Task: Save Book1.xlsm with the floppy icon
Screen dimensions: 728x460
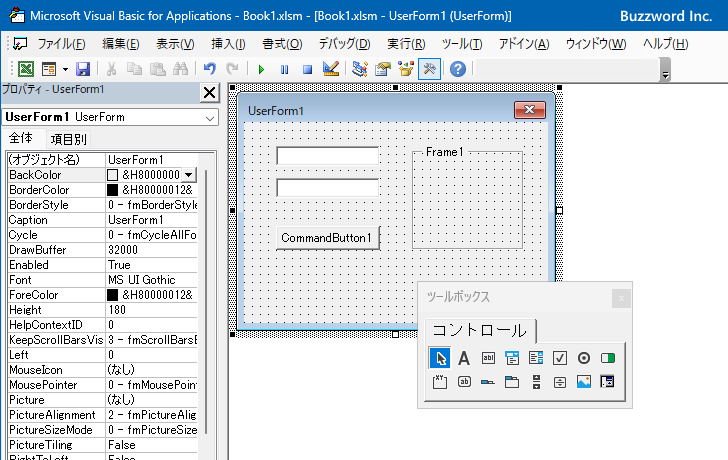Action: coord(83,69)
